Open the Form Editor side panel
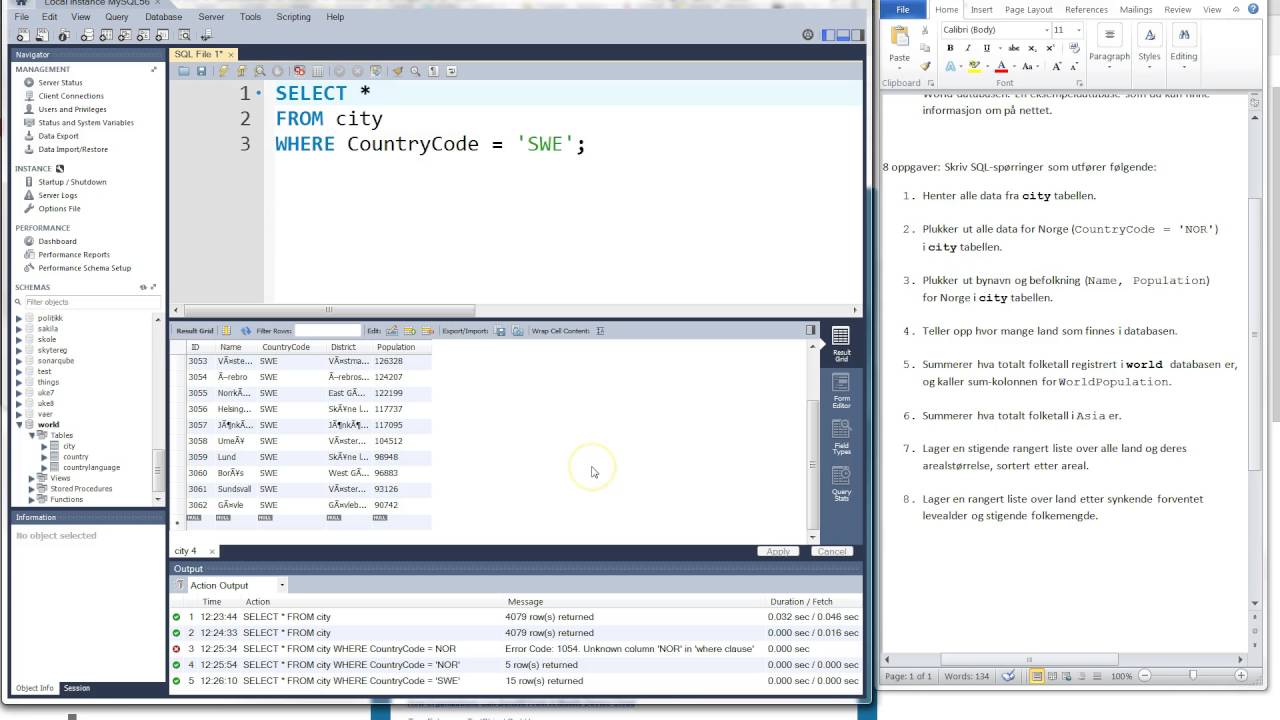The image size is (1280, 720). [x=841, y=390]
